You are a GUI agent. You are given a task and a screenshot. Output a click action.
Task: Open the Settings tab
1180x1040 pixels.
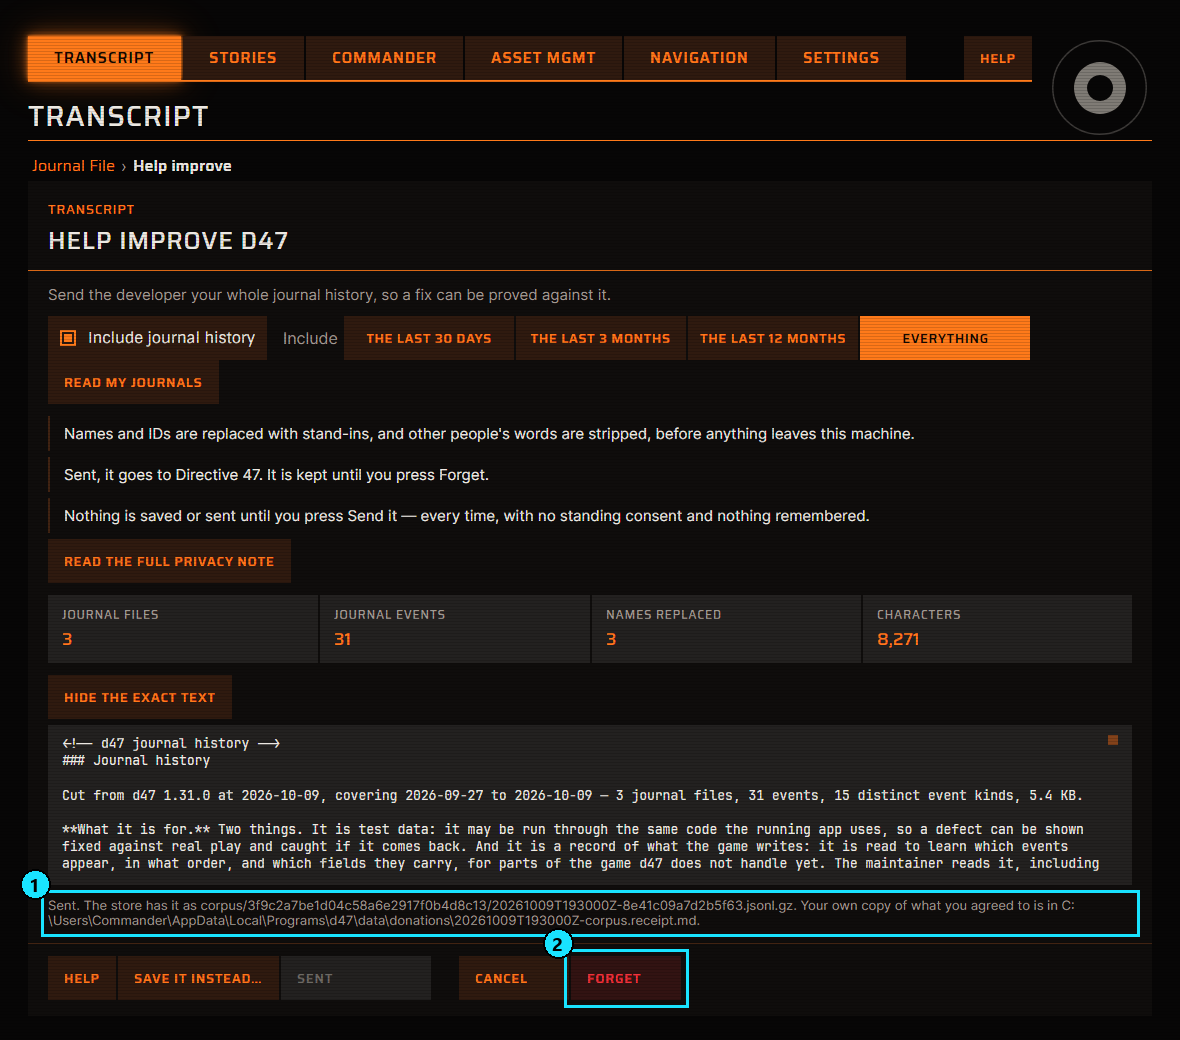841,58
